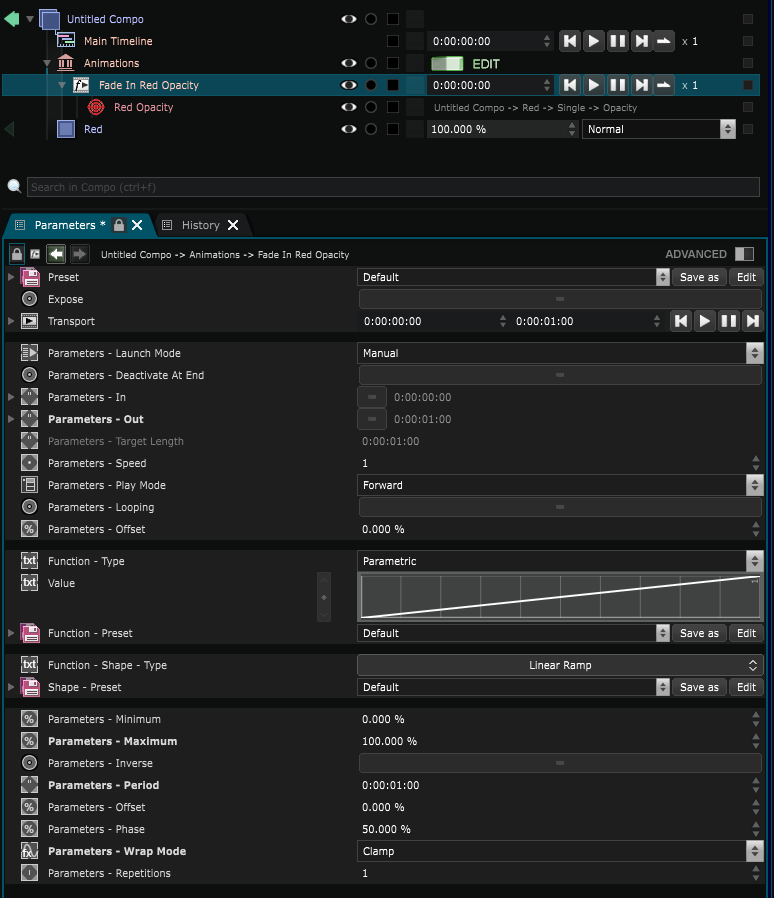Click the lock icon in Parameters tab
The image size is (774, 898).
coord(119,225)
